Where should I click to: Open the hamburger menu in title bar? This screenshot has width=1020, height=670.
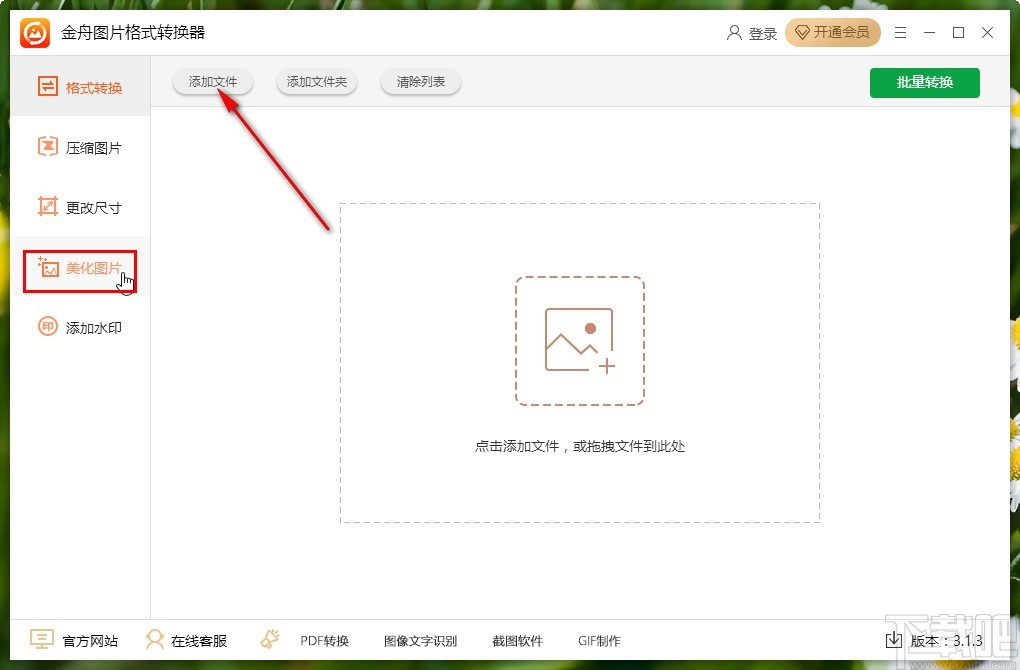(899, 32)
